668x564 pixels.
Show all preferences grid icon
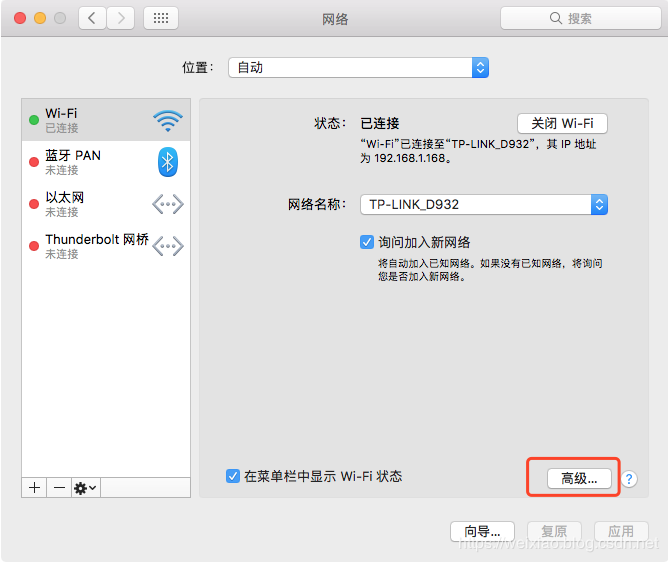tap(161, 18)
